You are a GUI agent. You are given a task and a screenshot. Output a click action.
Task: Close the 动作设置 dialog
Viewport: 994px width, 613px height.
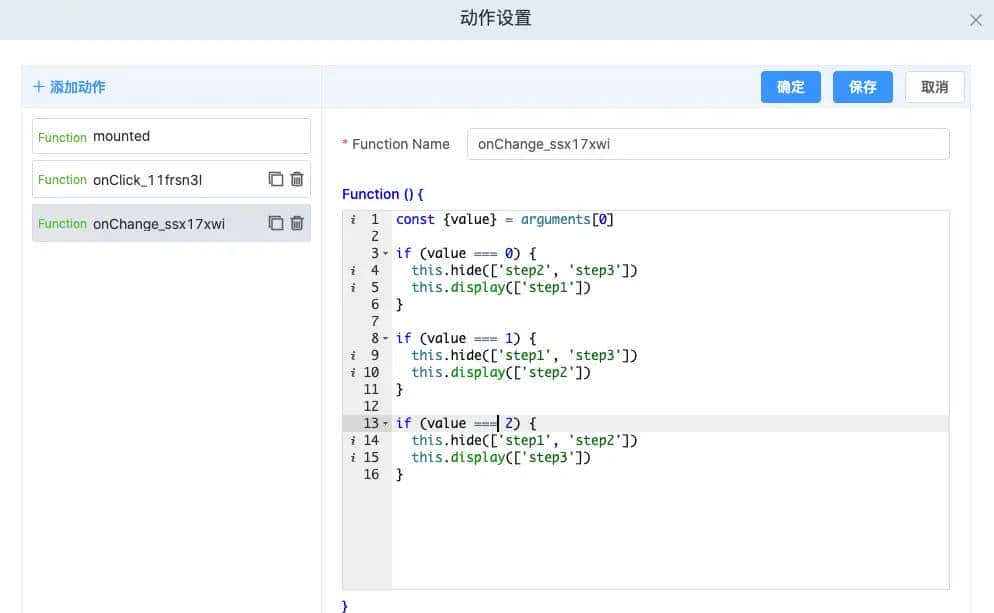[x=976, y=20]
